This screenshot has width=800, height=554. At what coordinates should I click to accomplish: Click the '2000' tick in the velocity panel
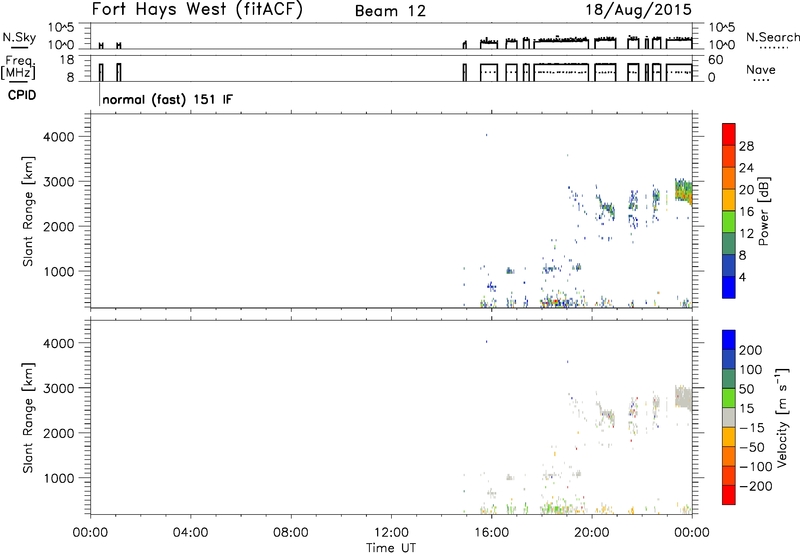(59, 433)
